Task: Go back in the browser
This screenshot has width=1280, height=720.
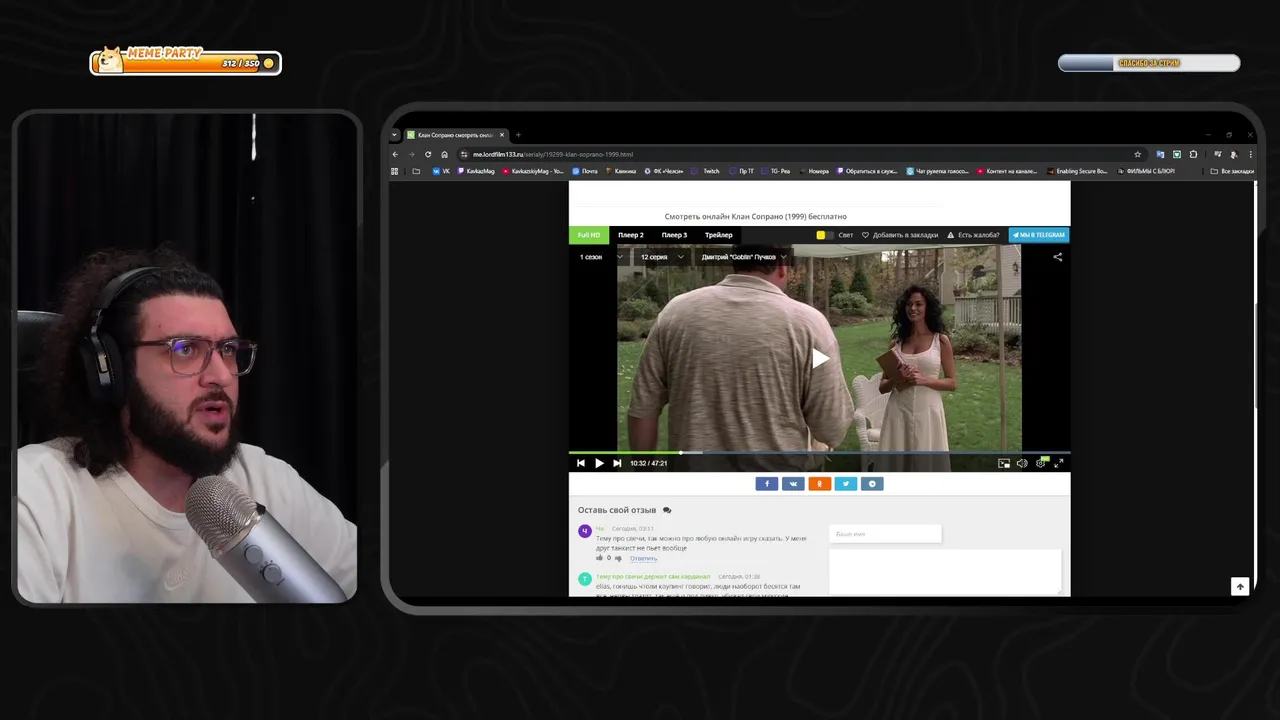Action: [x=395, y=154]
